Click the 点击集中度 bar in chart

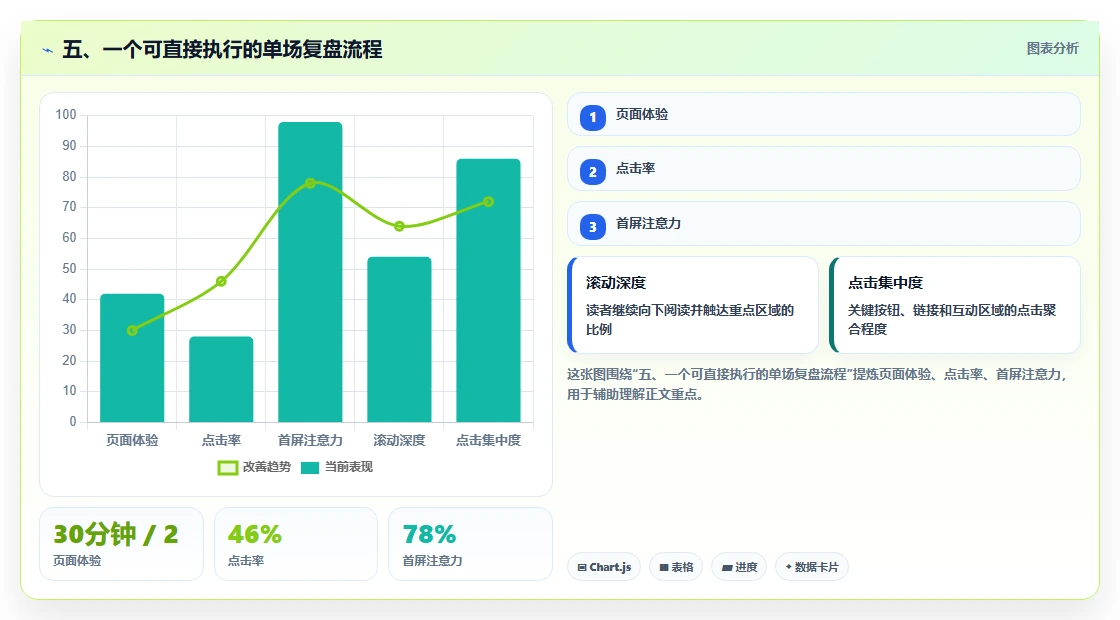(489, 291)
